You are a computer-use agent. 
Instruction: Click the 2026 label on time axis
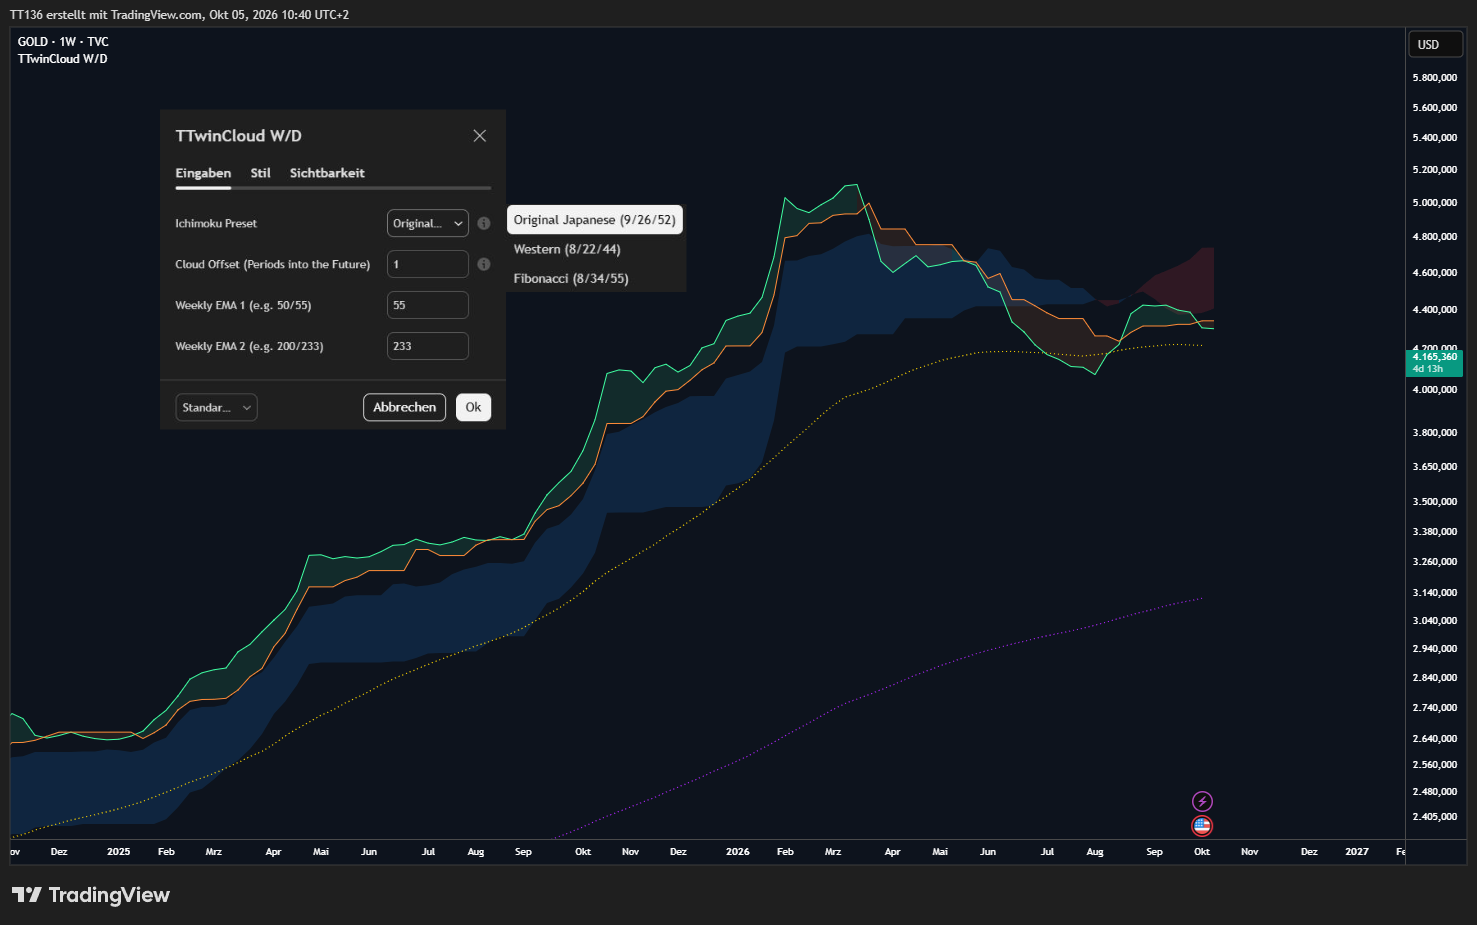pyautogui.click(x=738, y=852)
